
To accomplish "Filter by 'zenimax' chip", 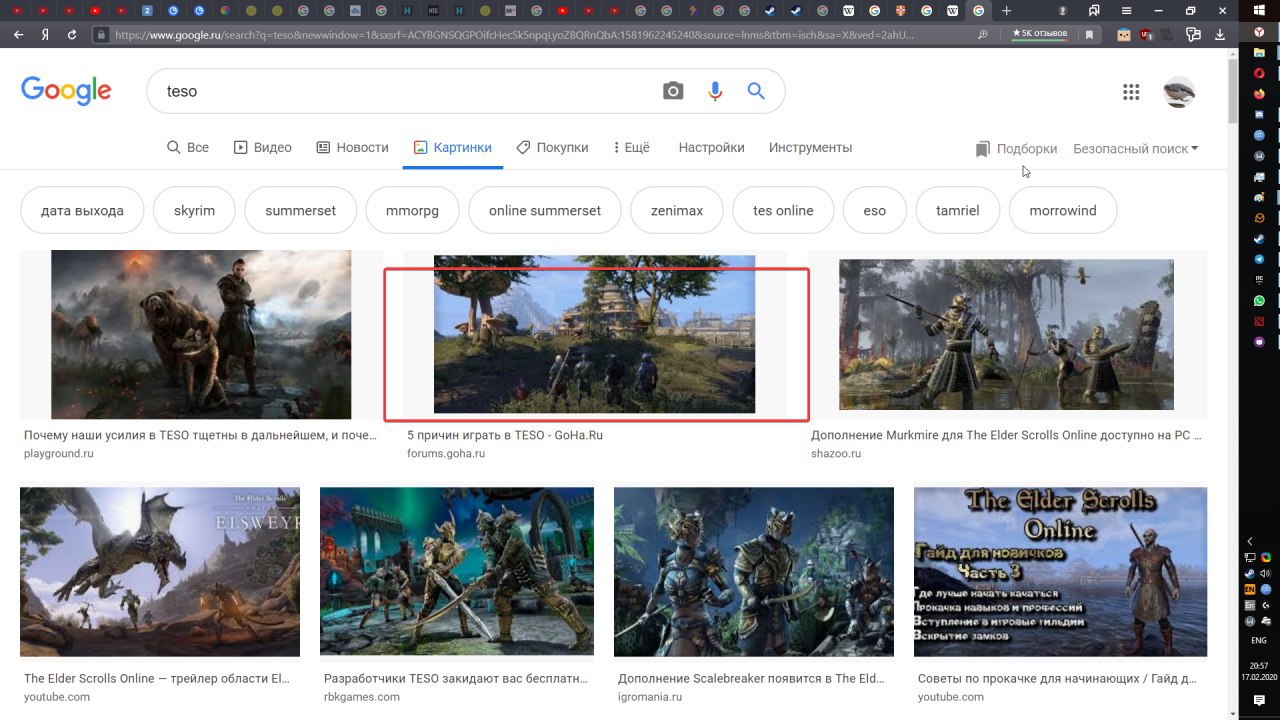I will pos(677,210).
